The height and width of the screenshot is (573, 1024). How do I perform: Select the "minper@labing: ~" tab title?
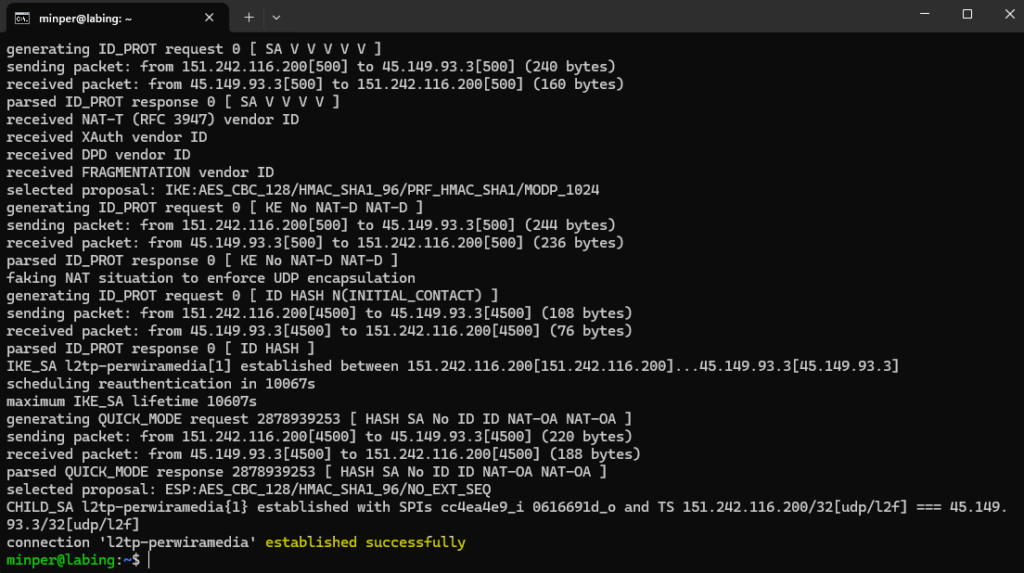pos(84,16)
